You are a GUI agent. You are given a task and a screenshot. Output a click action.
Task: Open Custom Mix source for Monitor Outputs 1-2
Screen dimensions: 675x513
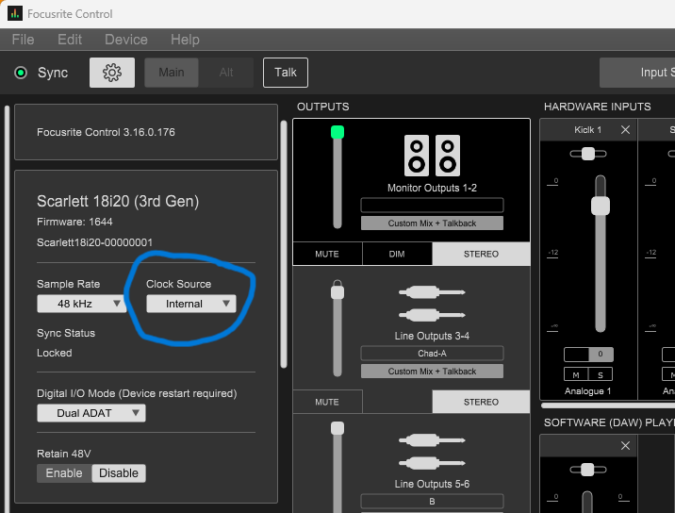[432, 223]
